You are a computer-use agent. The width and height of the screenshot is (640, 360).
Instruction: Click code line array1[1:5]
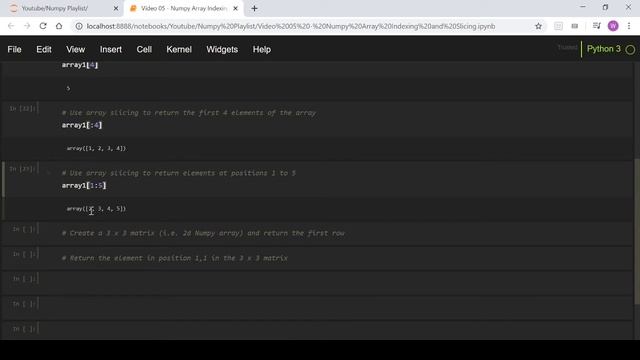click(84, 186)
